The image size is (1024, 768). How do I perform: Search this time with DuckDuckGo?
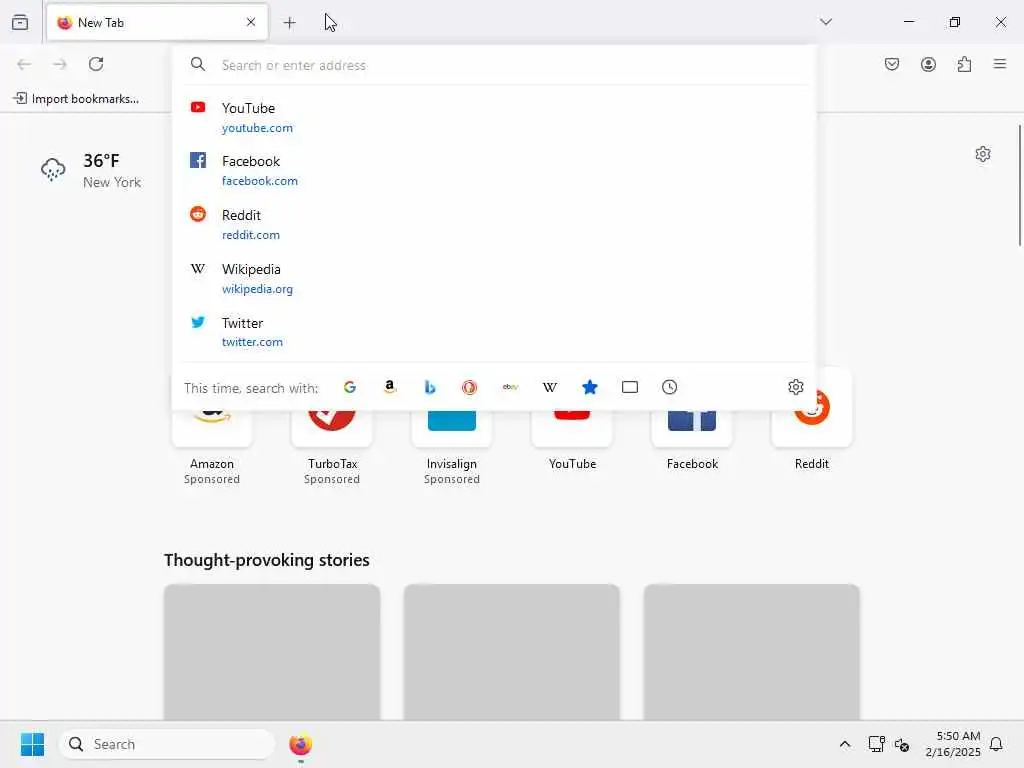pyautogui.click(x=470, y=387)
